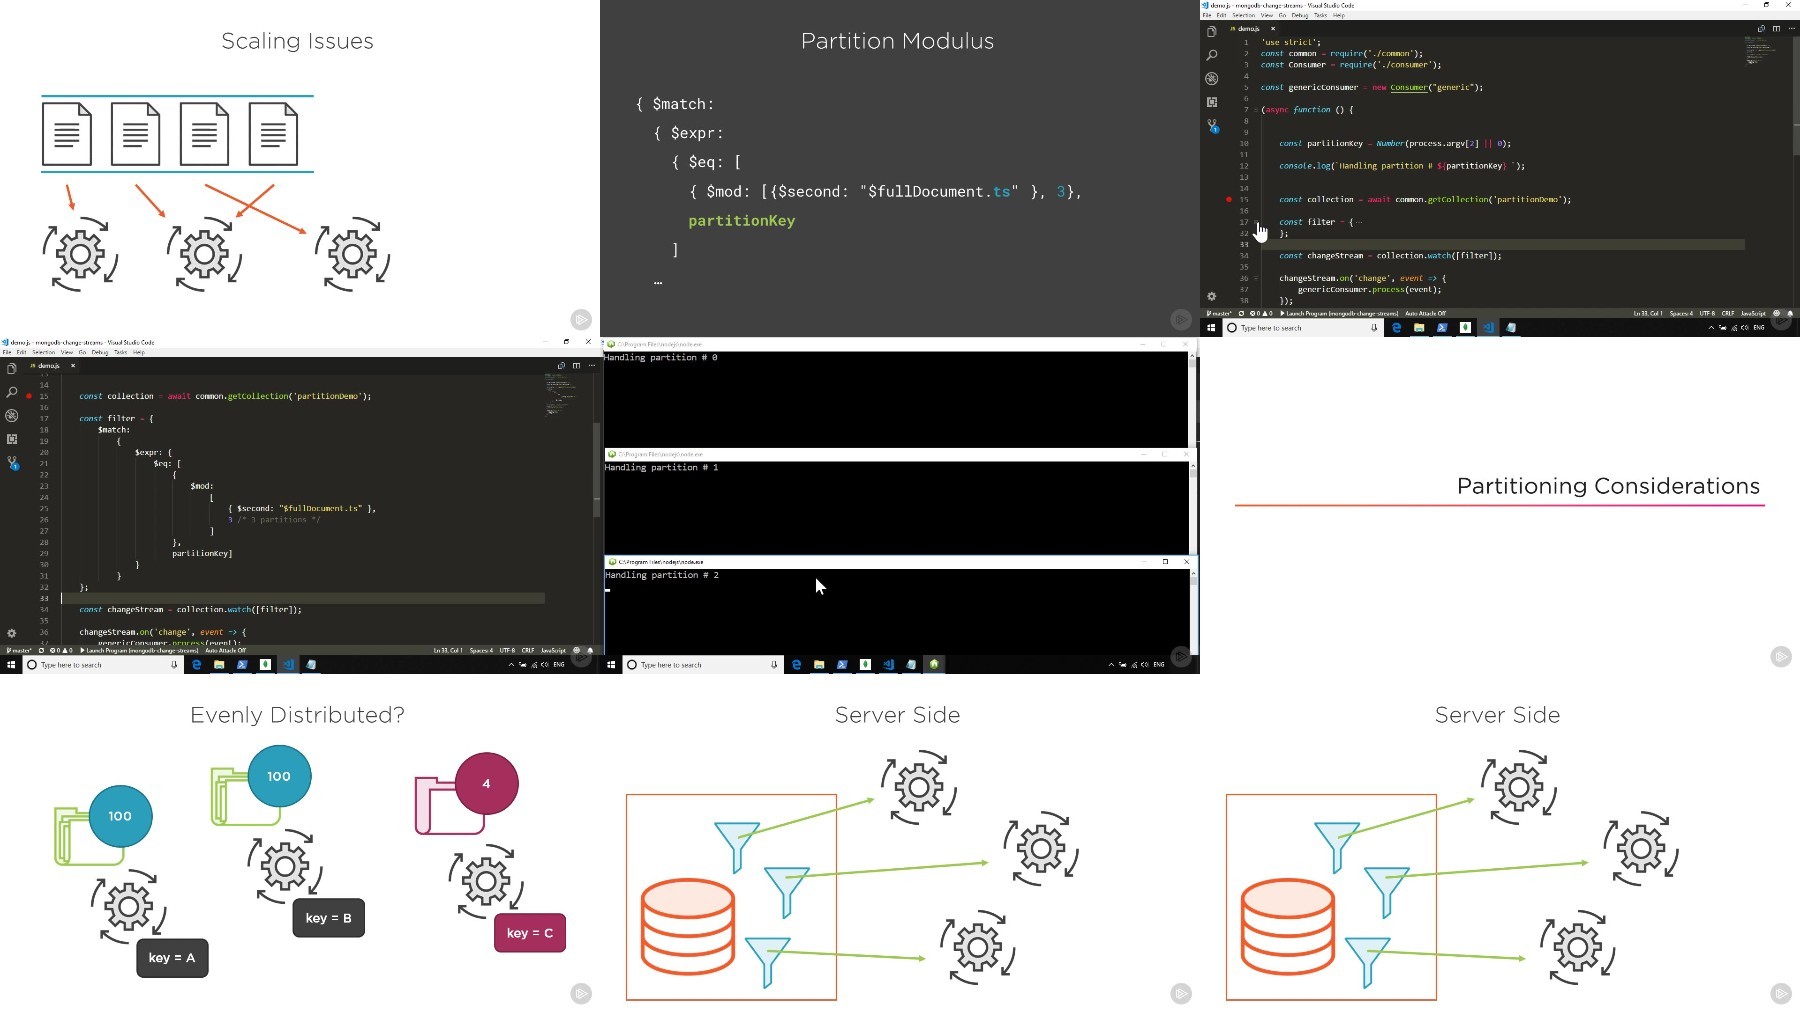Show hidden tray icons in node consoles' taskbar
The image size is (1800, 1011).
point(1111,664)
